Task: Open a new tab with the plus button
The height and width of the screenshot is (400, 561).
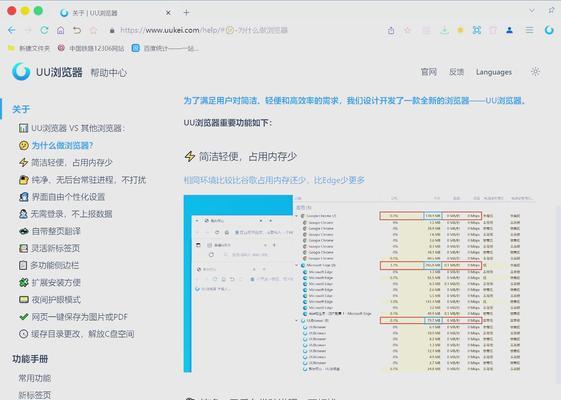Action: point(186,13)
